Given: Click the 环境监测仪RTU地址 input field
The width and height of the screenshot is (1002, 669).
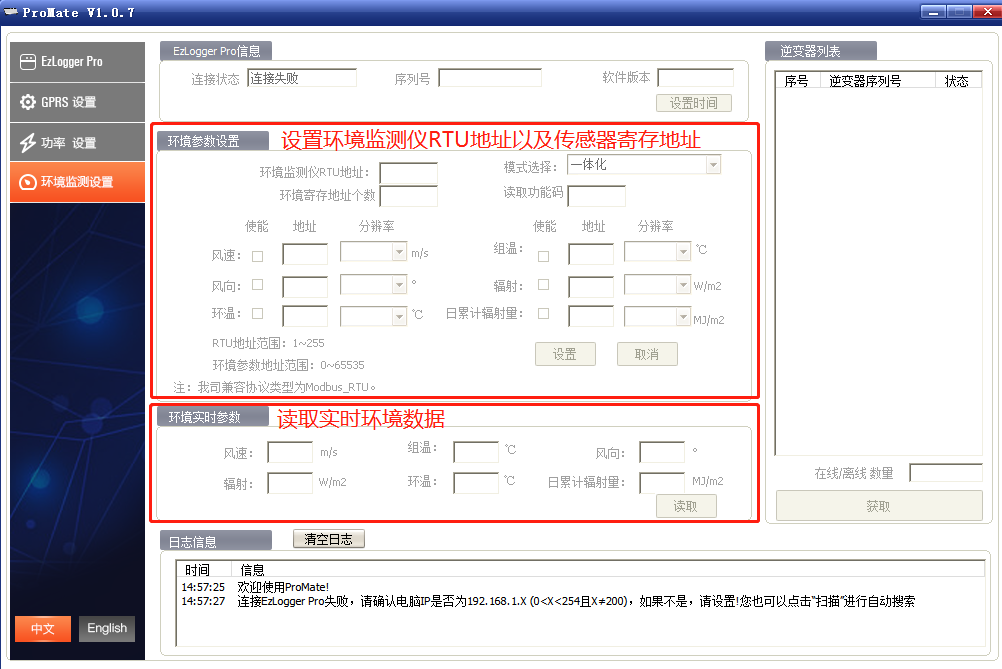Looking at the screenshot, I should (408, 173).
